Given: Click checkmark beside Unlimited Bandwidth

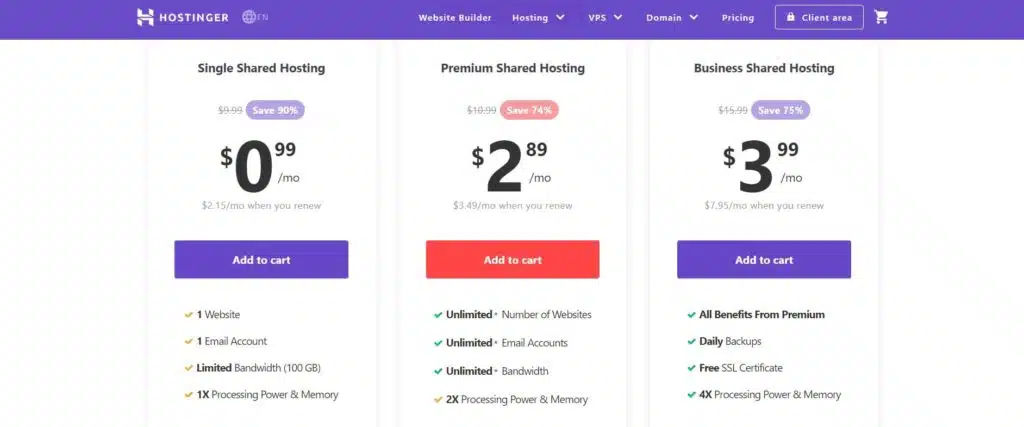Looking at the screenshot, I should [x=438, y=371].
